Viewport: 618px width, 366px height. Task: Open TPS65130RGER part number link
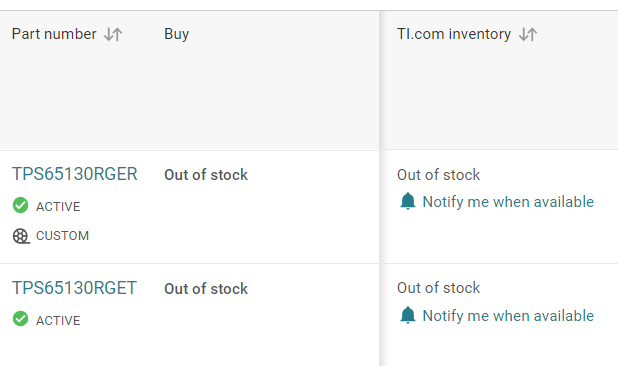[74, 174]
